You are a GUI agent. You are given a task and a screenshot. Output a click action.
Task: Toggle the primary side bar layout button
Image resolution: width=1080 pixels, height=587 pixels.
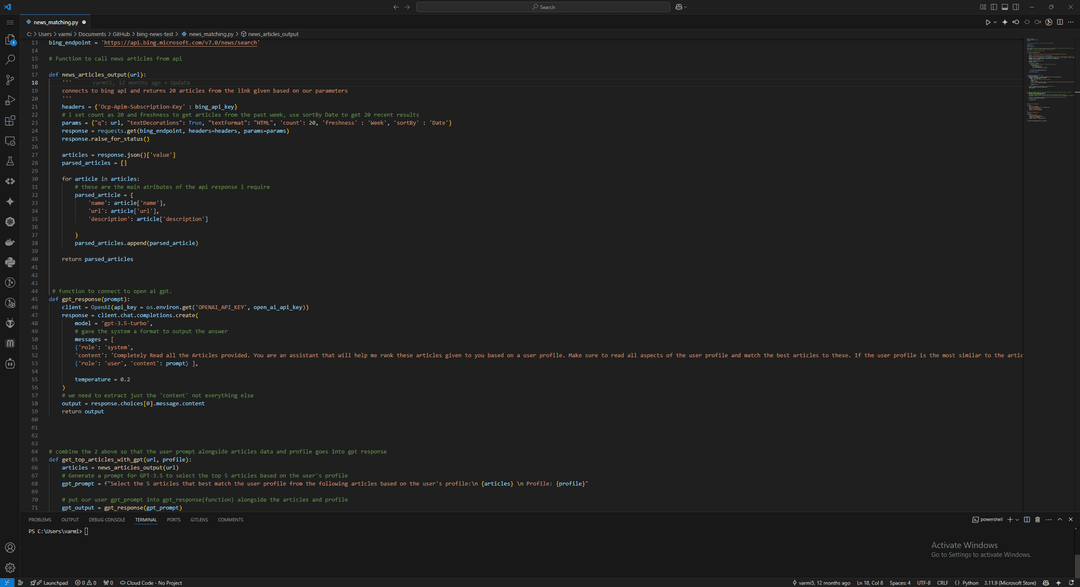pyautogui.click(x=996, y=7)
